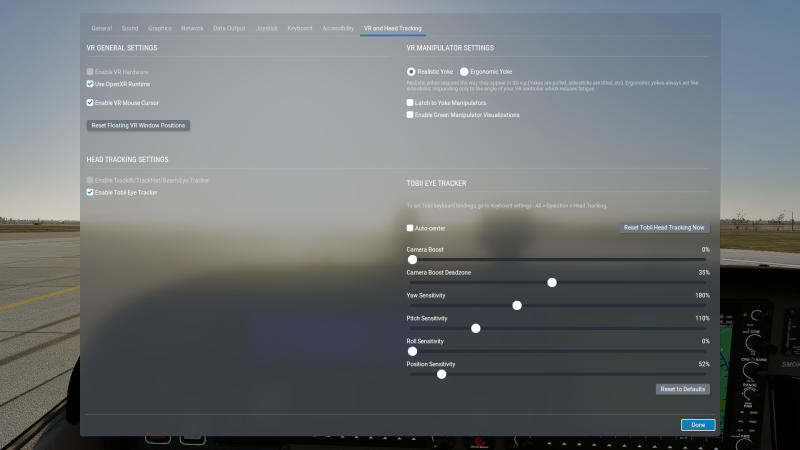The height and width of the screenshot is (450, 800).
Task: Click the Reset to Defaults button
Action: pyautogui.click(x=683, y=388)
